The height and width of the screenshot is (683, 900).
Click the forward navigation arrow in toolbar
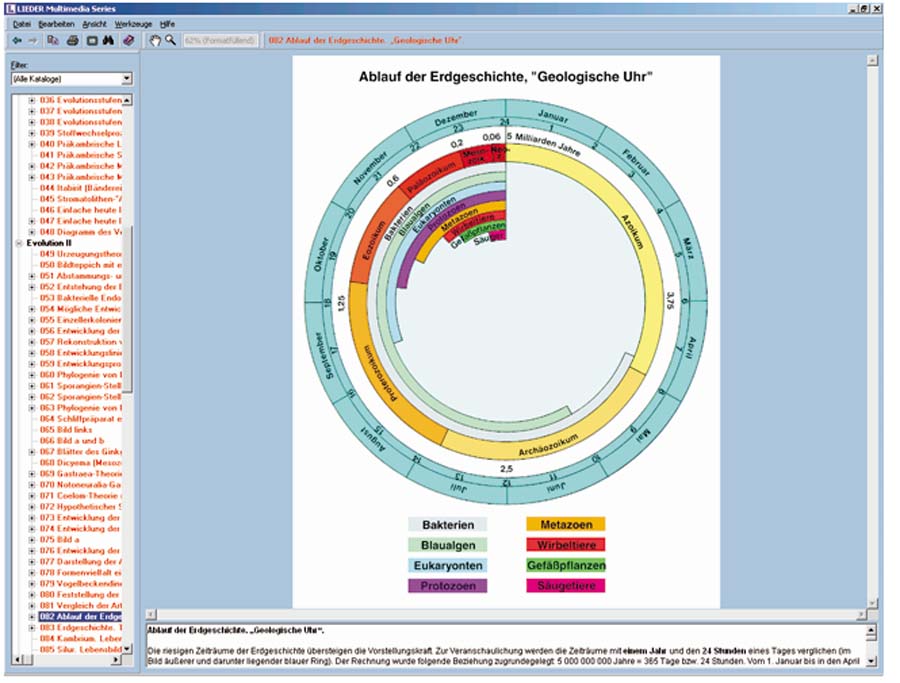point(32,40)
